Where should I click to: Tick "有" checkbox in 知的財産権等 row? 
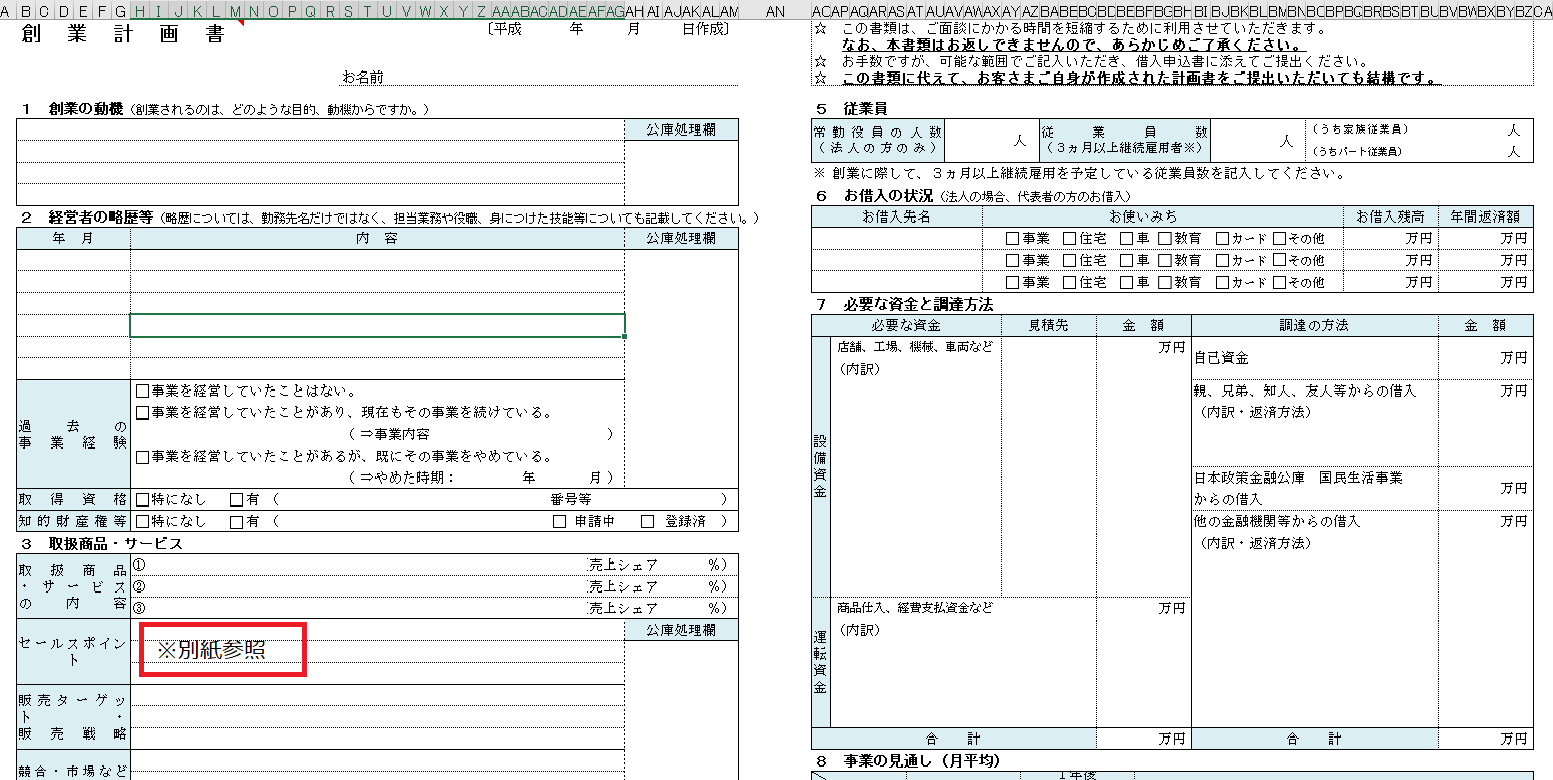pyautogui.click(x=237, y=522)
